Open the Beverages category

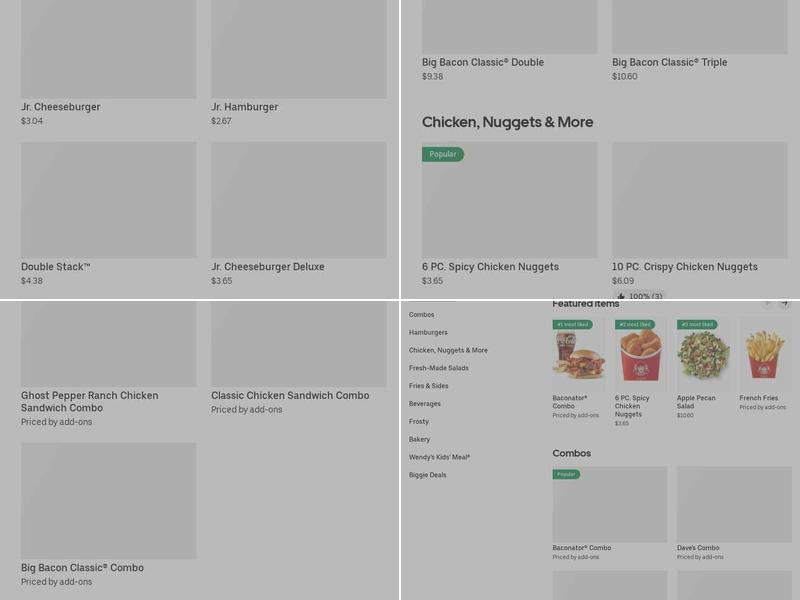[424, 404]
